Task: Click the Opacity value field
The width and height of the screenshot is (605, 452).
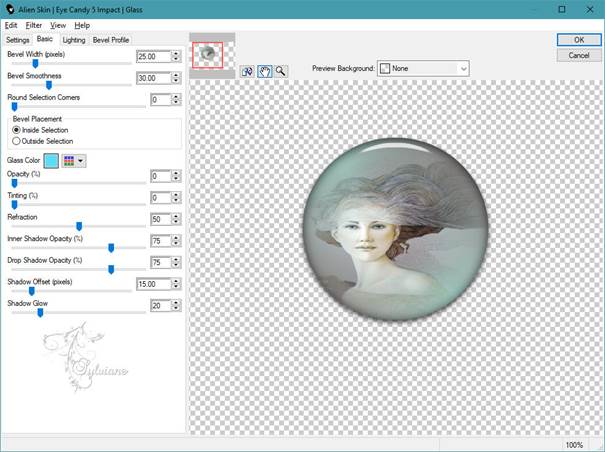Action: pos(161,176)
